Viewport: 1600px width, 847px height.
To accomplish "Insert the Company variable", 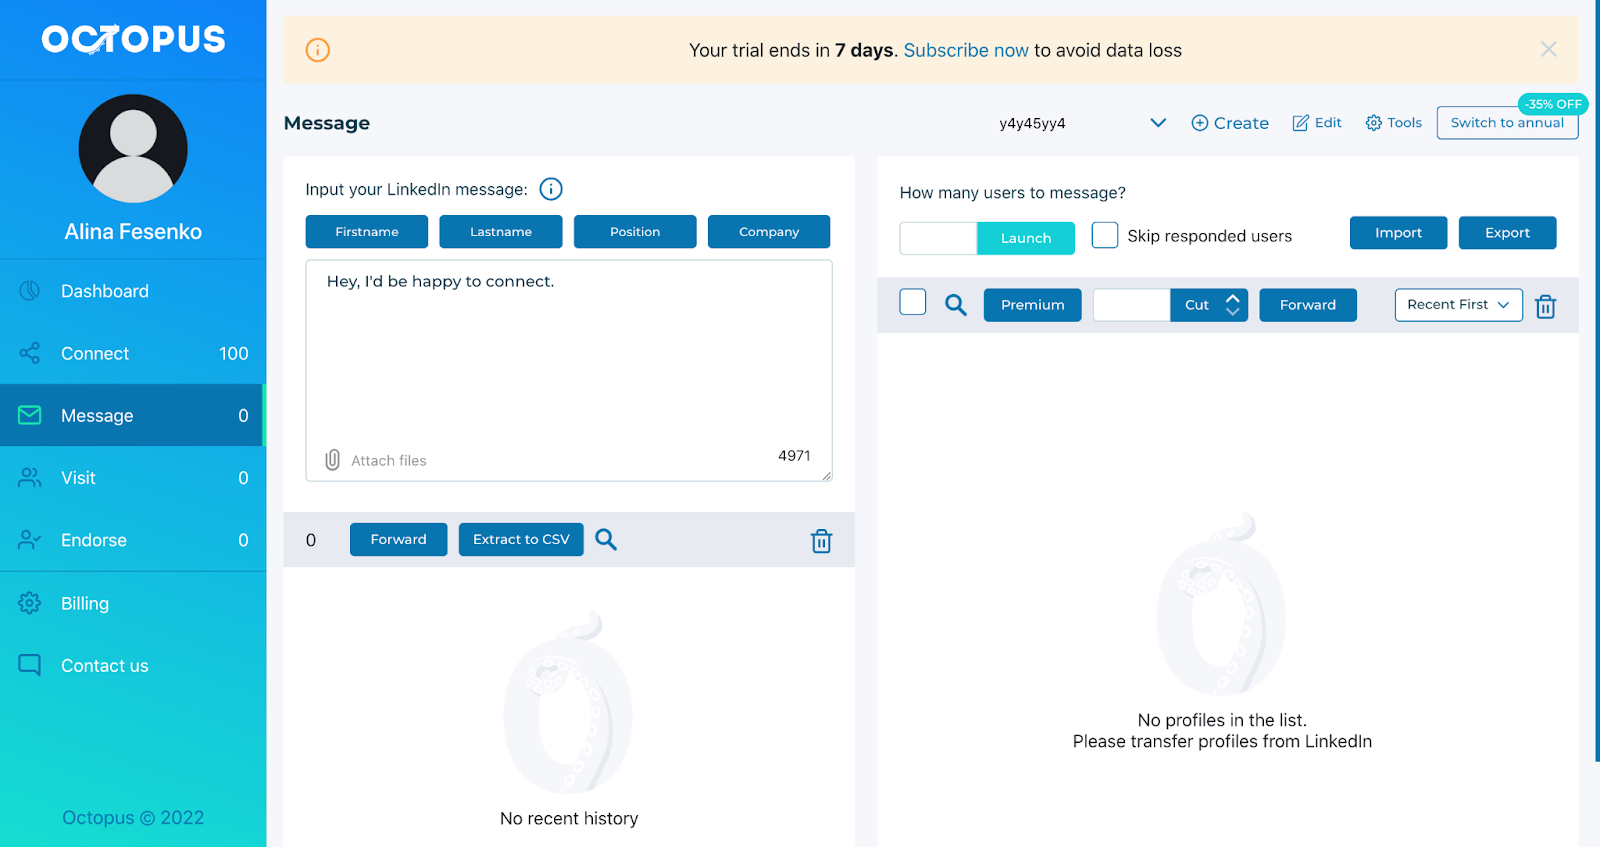I will (769, 232).
